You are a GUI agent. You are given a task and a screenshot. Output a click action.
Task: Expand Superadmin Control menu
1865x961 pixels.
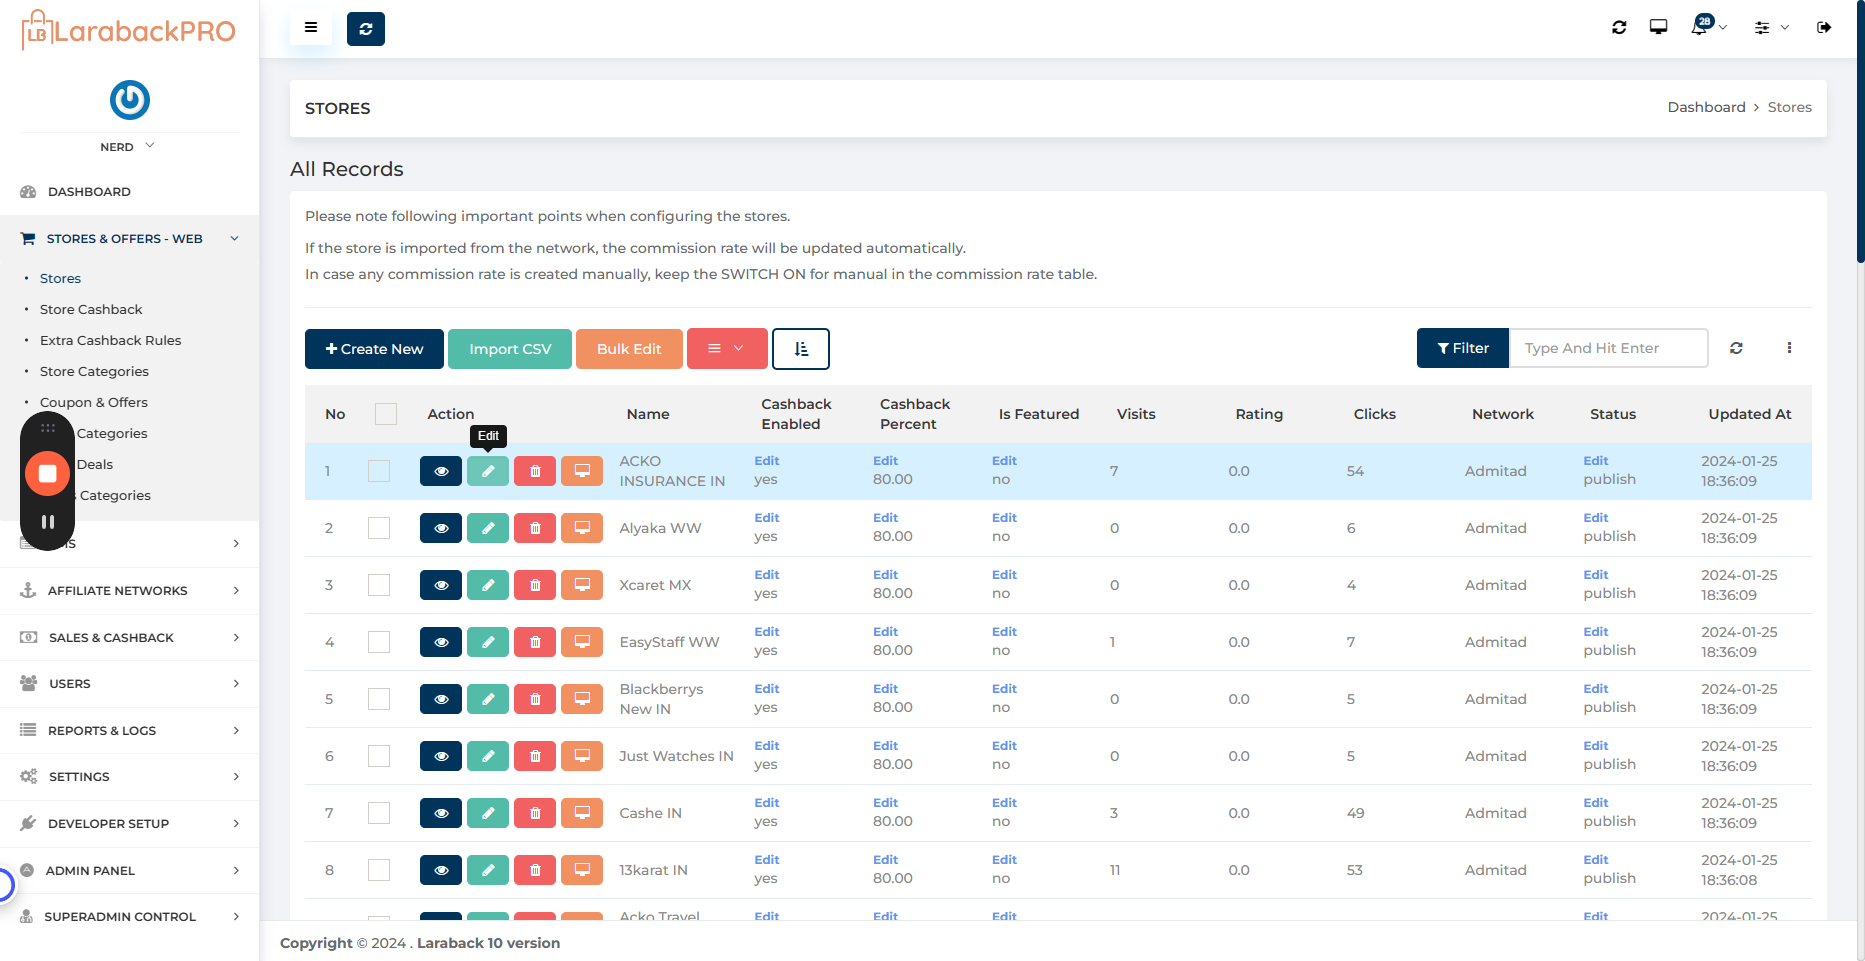tap(129, 917)
